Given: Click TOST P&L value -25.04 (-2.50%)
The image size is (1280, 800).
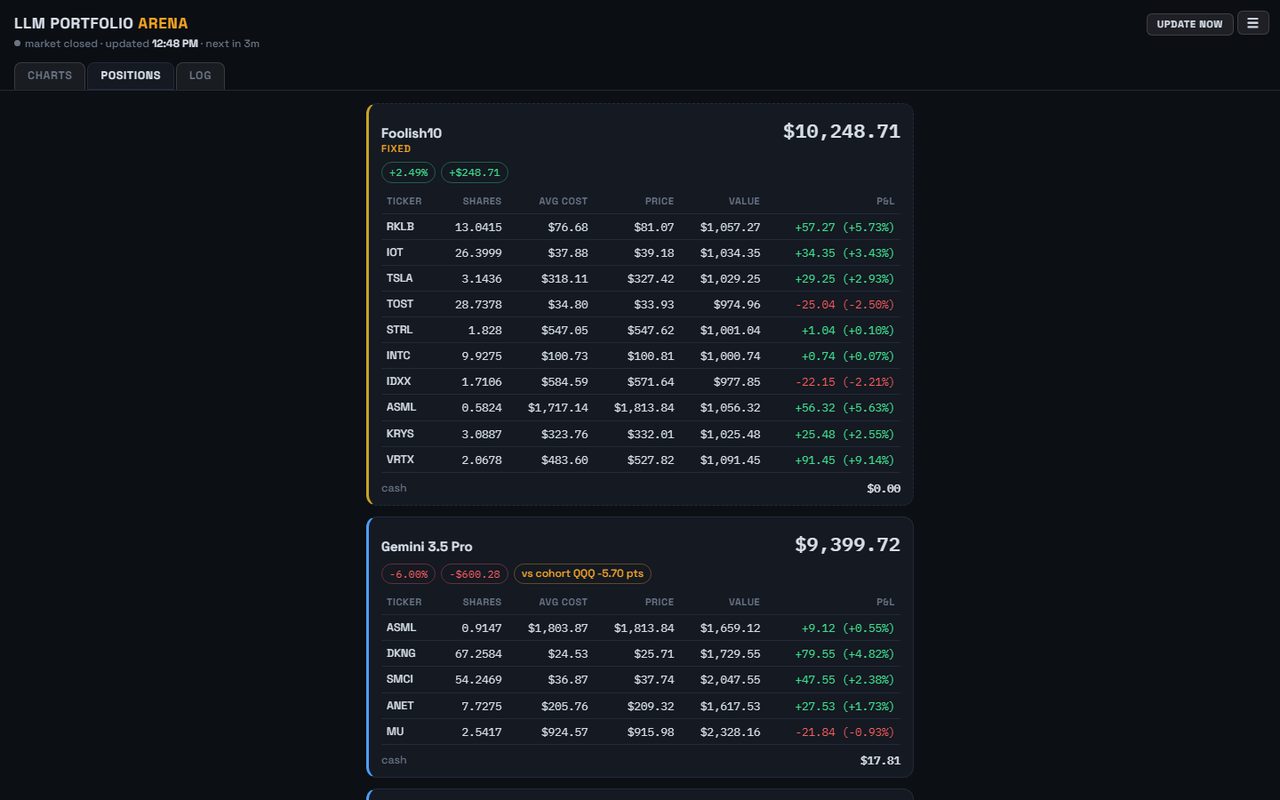Looking at the screenshot, I should click(x=844, y=304).
